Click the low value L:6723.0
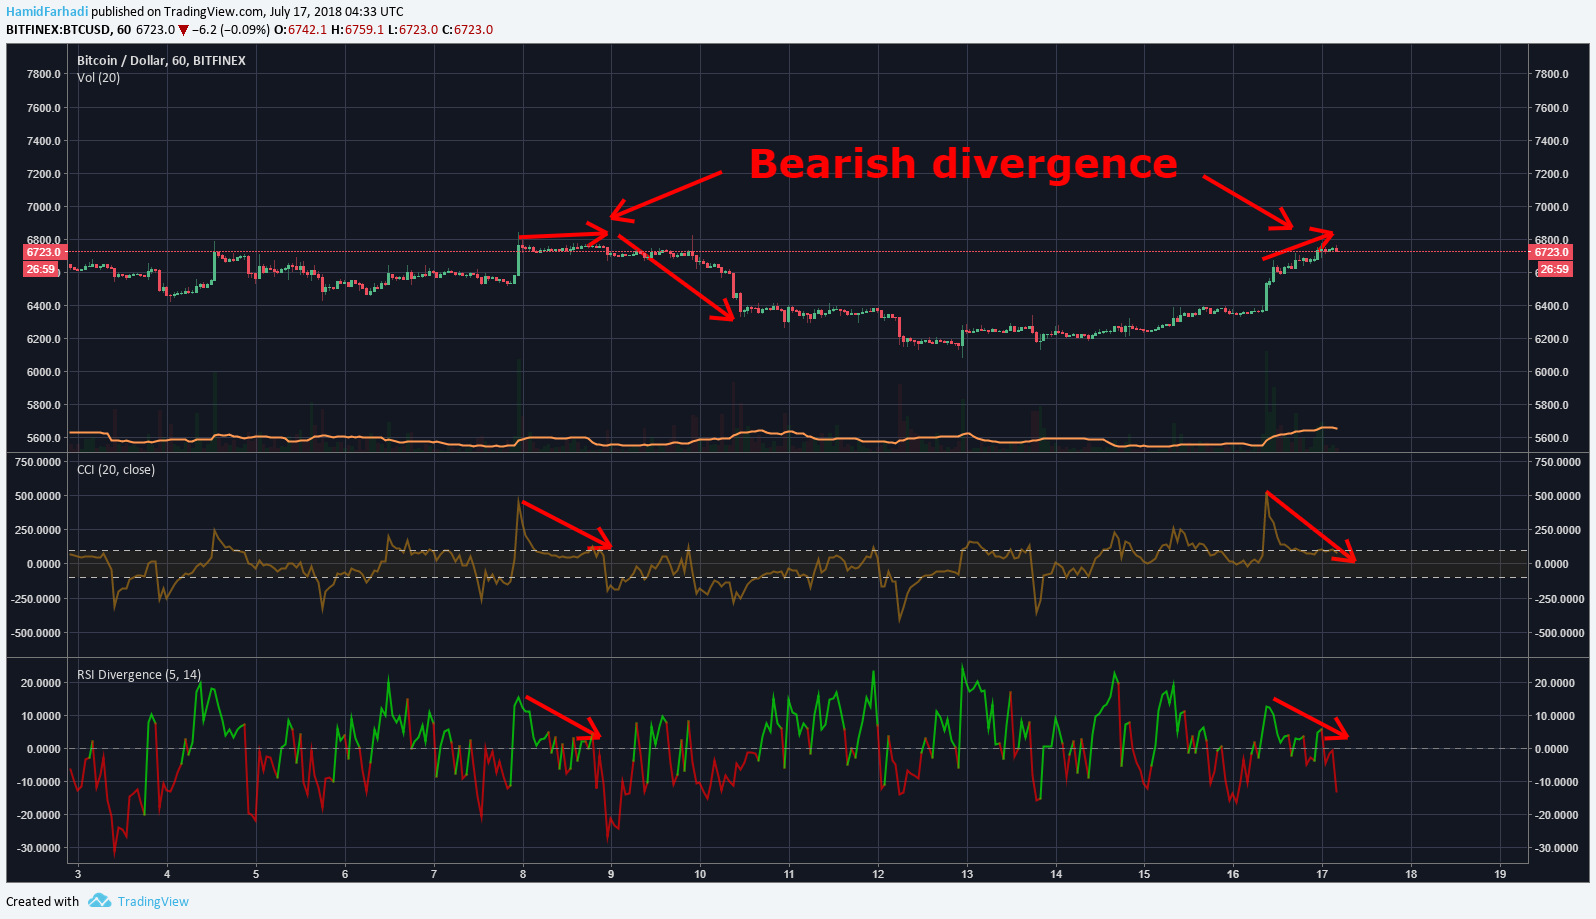Viewport: 1596px width, 919px height. [x=413, y=30]
